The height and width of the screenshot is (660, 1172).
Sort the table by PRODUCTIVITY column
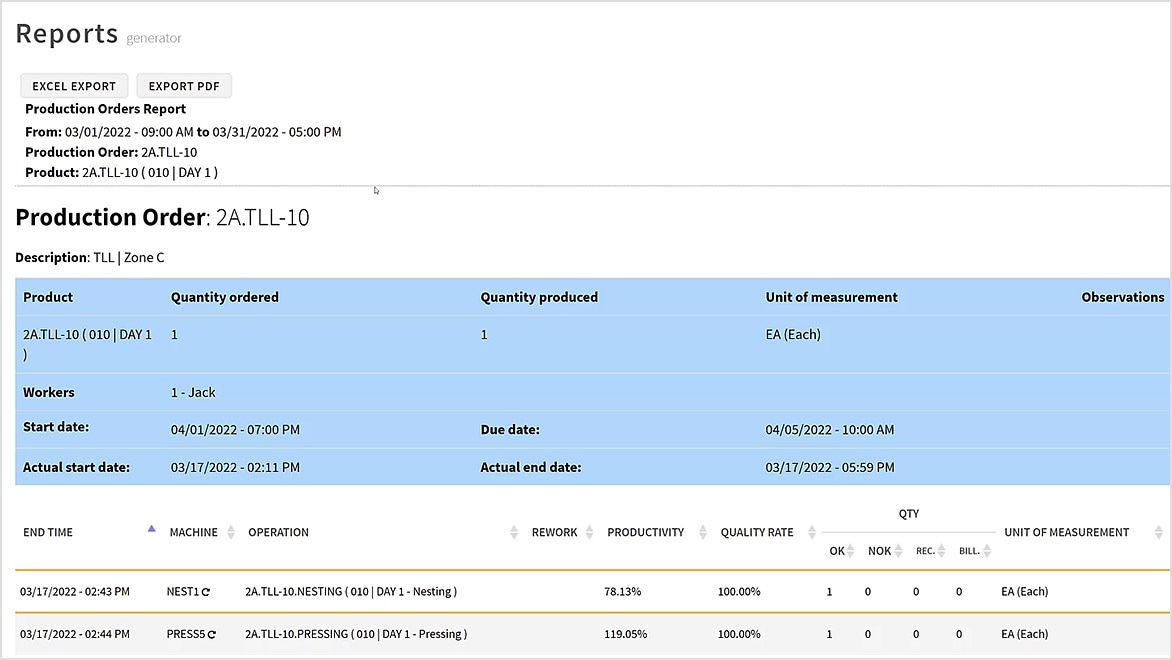coord(702,531)
